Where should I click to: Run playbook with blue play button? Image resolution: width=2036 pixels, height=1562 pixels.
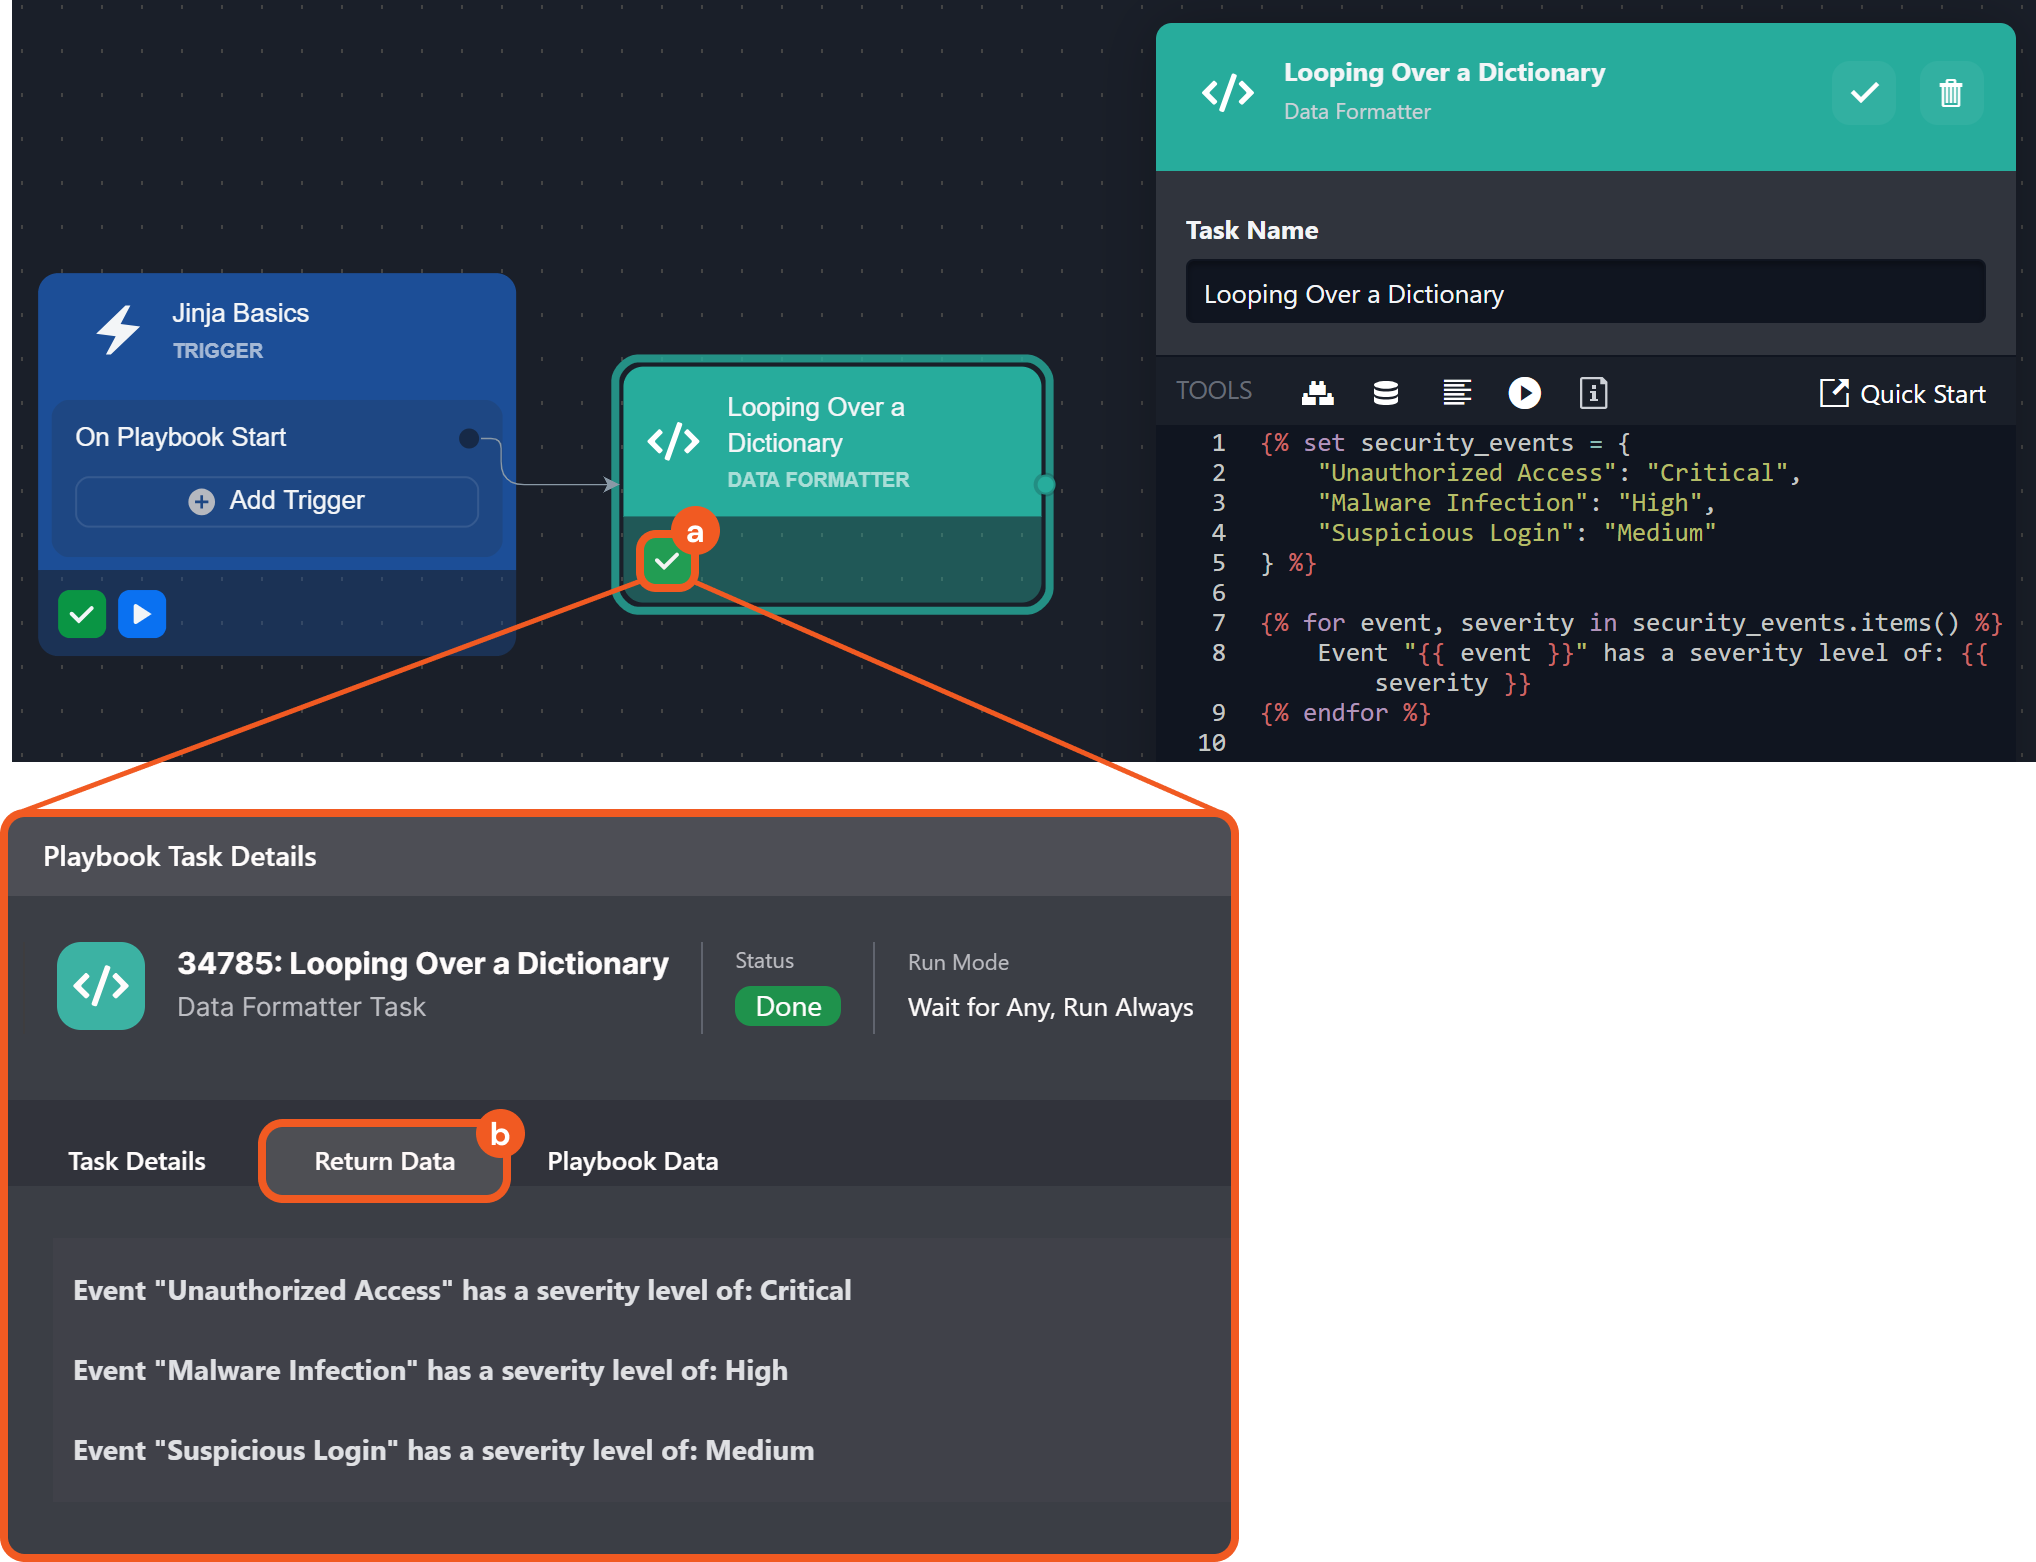[x=142, y=614]
